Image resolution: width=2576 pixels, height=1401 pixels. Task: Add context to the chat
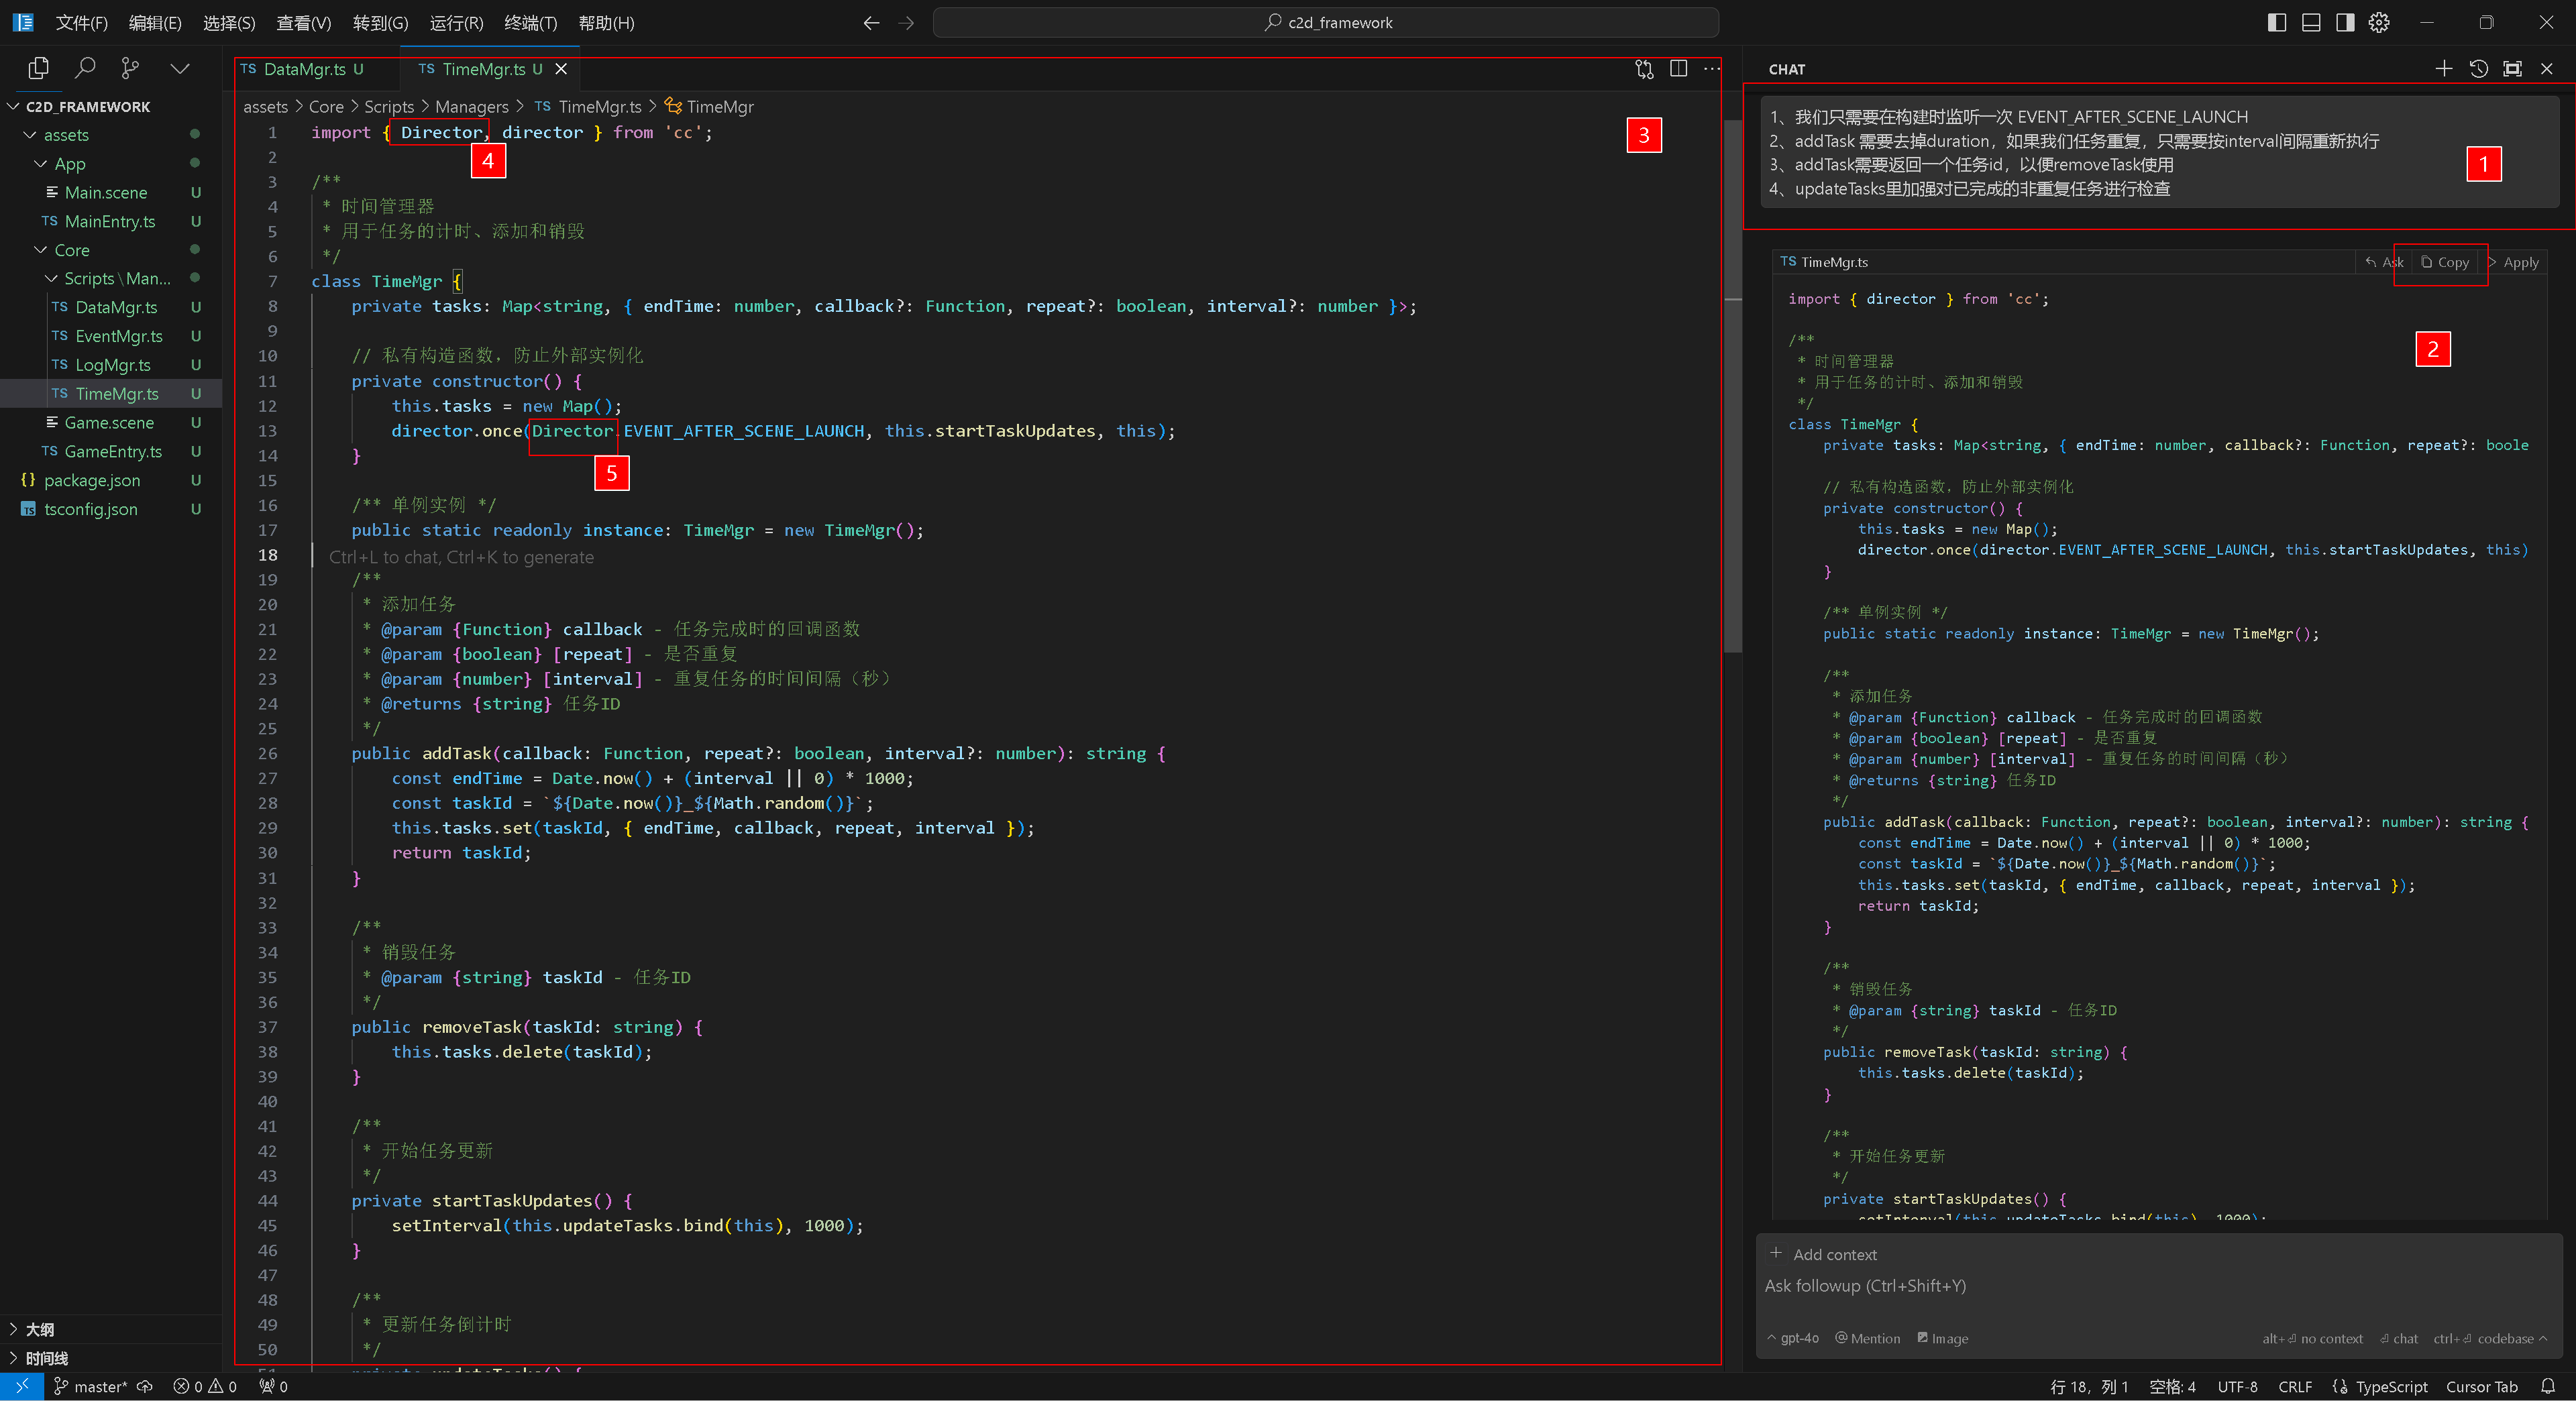click(1823, 1254)
